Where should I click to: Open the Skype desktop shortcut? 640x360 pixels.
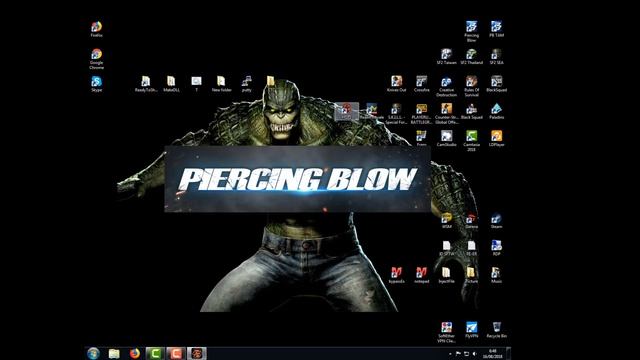coord(96,84)
